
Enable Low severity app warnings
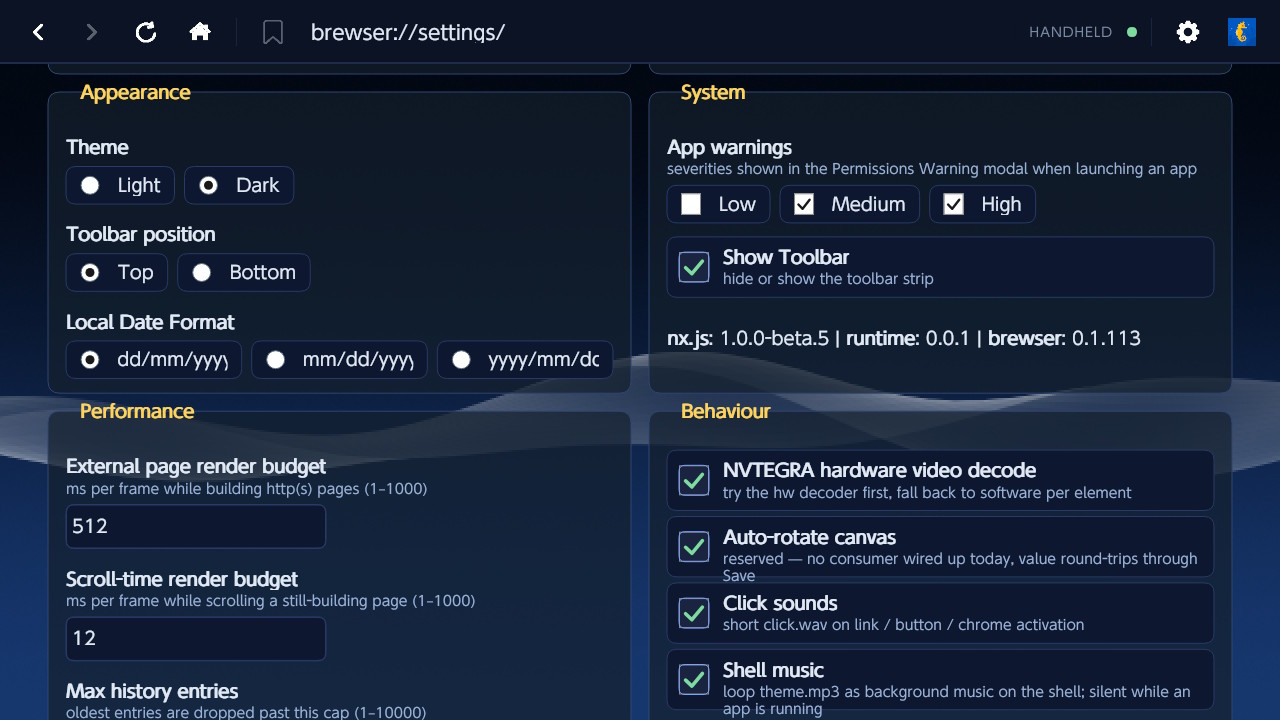point(718,204)
